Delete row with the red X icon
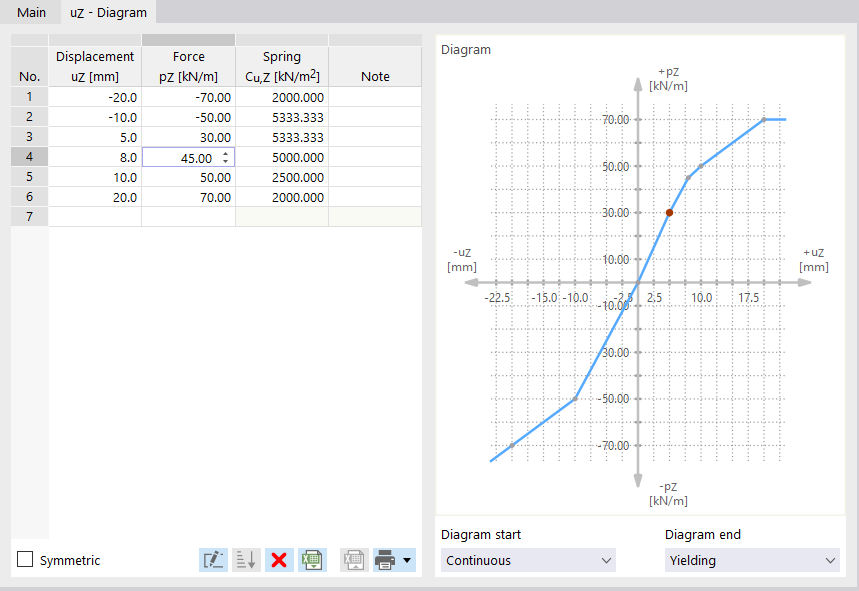This screenshot has height=591, width=859. (x=279, y=560)
